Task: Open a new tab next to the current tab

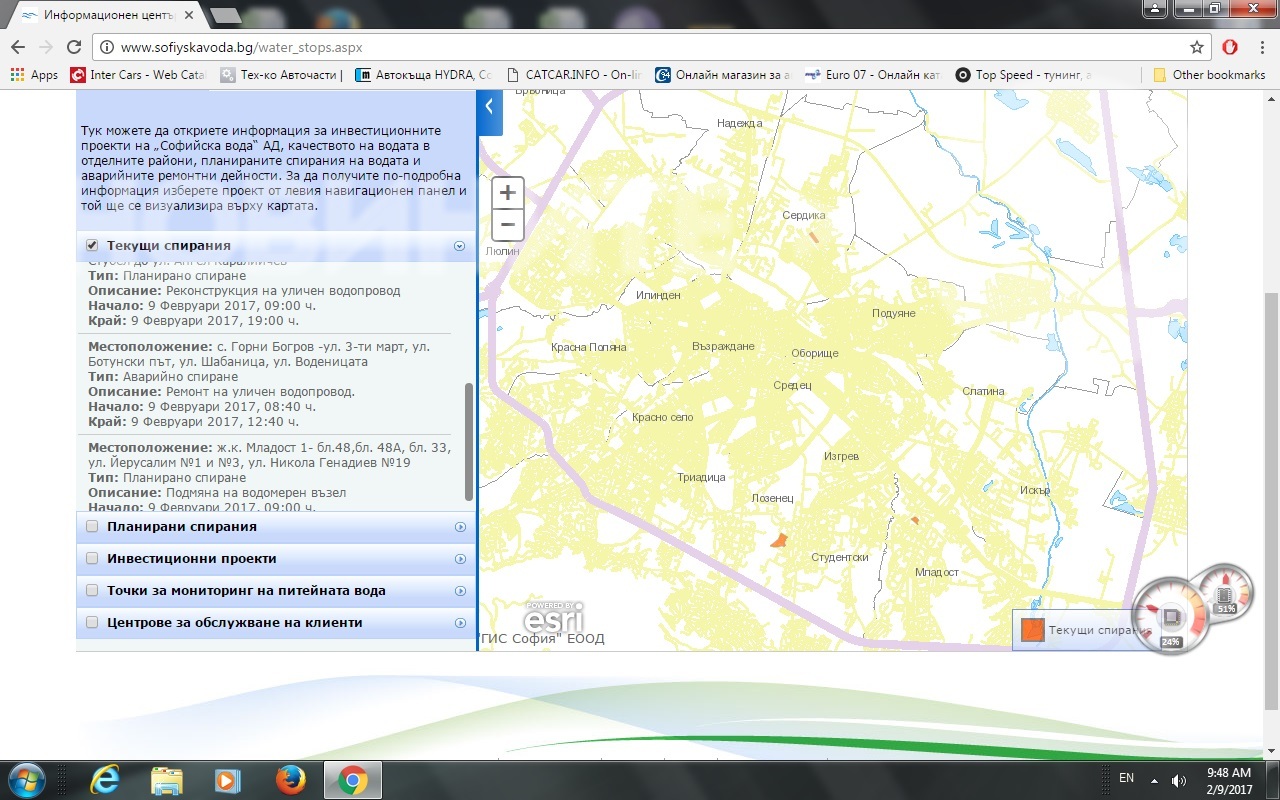Action: coord(226,15)
